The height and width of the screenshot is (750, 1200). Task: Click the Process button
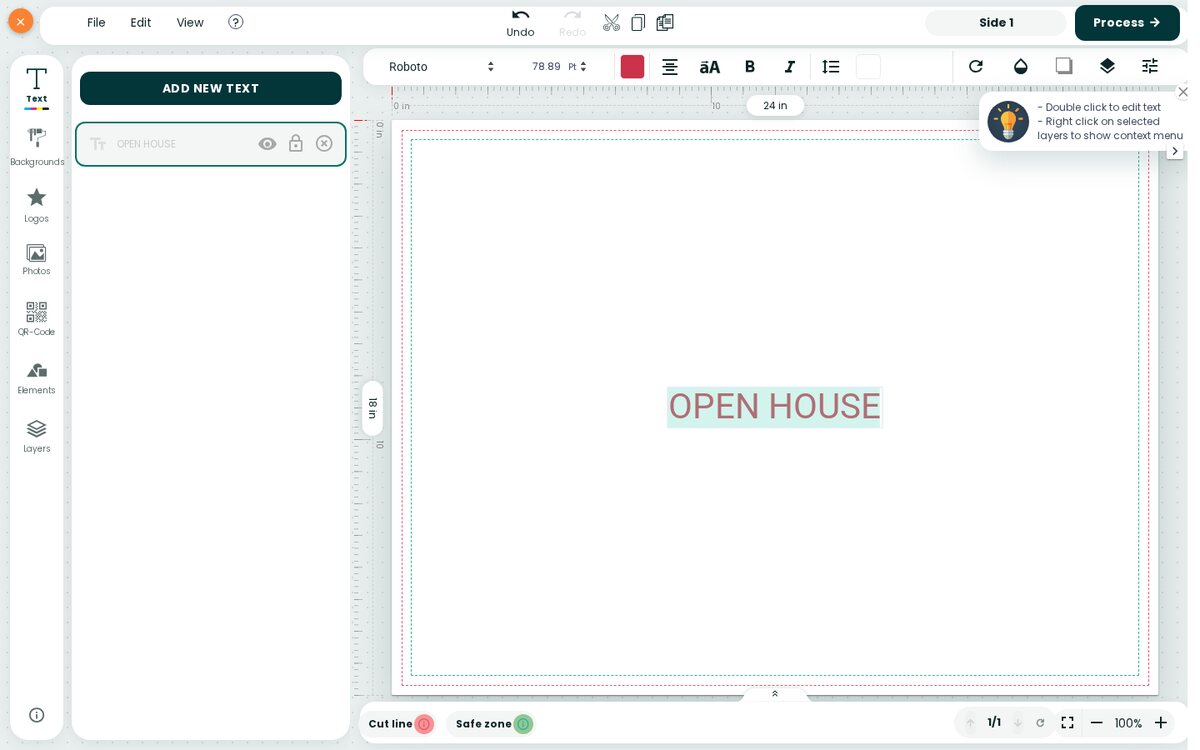[x=1127, y=23]
